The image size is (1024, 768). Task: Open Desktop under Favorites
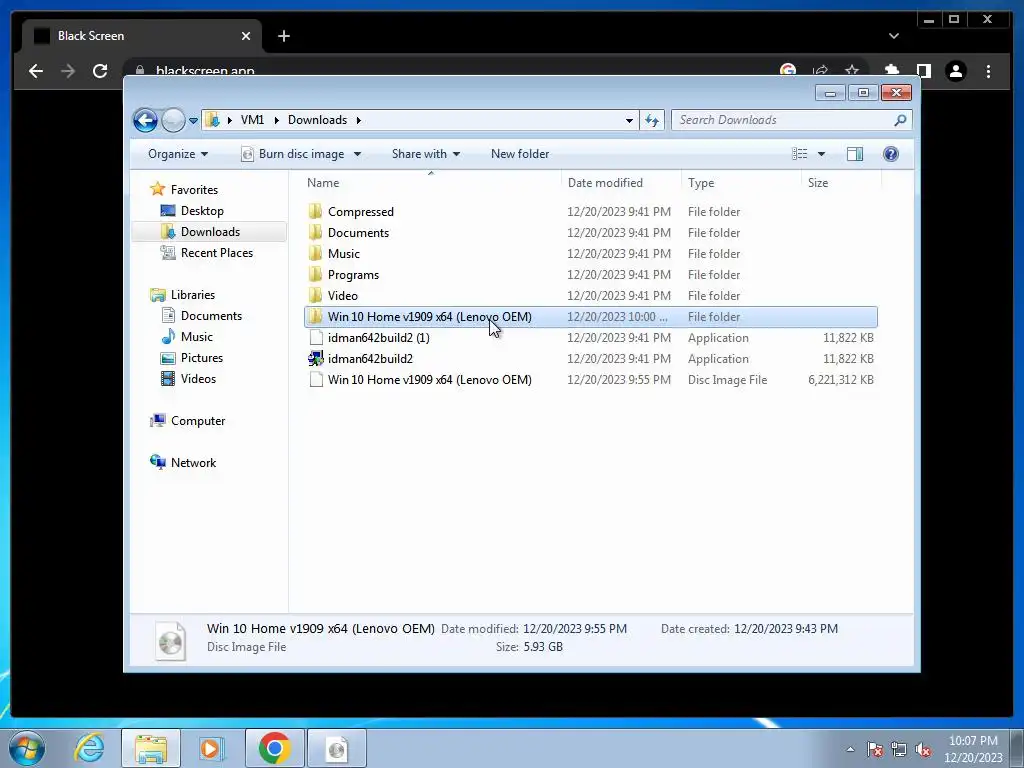point(202,211)
